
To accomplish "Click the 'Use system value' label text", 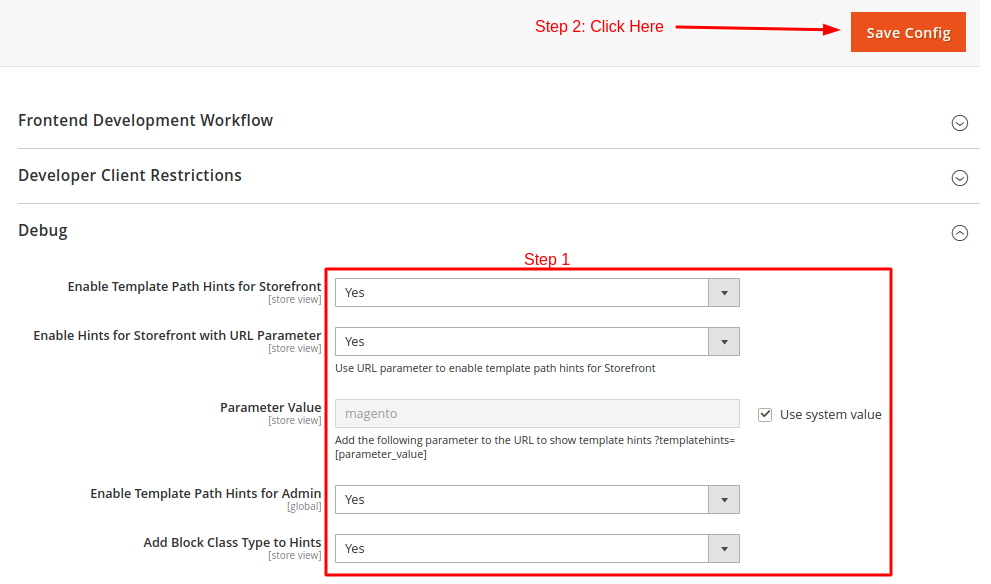I will click(830, 415).
